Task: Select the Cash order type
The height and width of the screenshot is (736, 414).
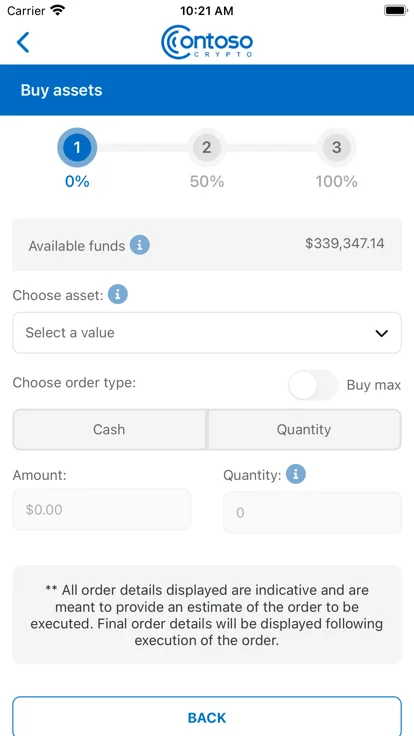Action: tap(109, 429)
